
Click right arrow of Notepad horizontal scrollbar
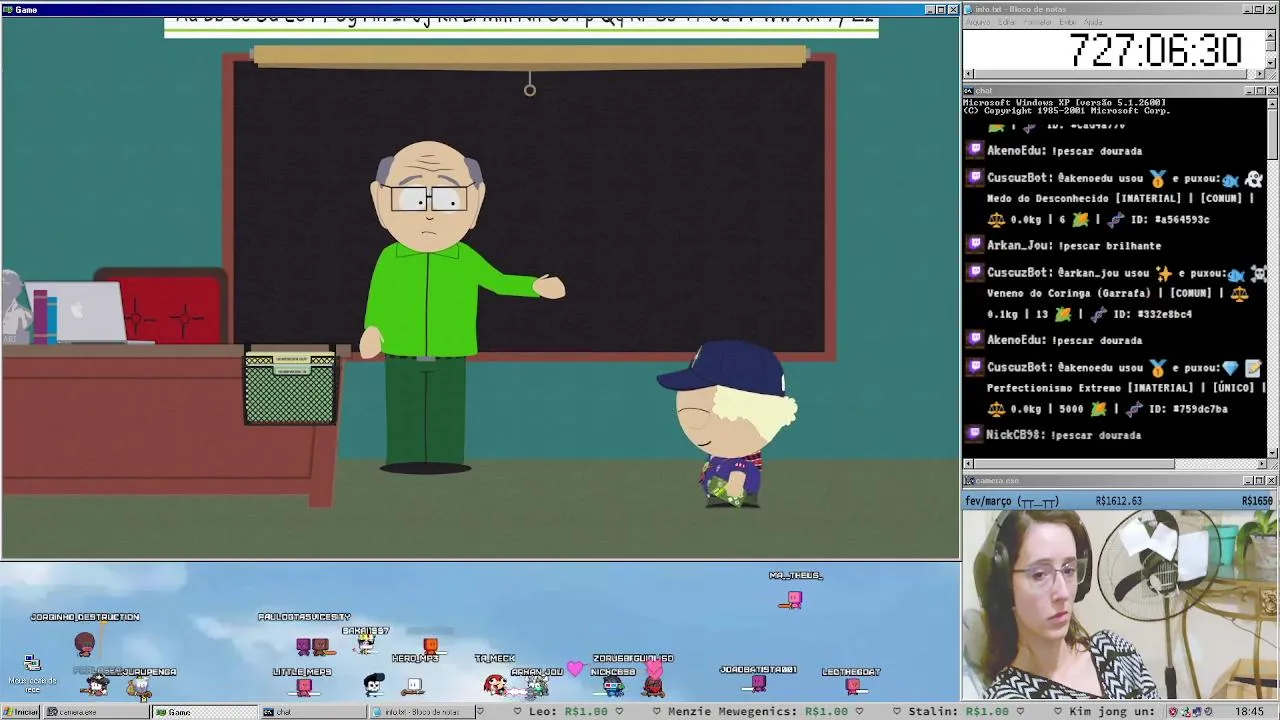click(x=1260, y=75)
